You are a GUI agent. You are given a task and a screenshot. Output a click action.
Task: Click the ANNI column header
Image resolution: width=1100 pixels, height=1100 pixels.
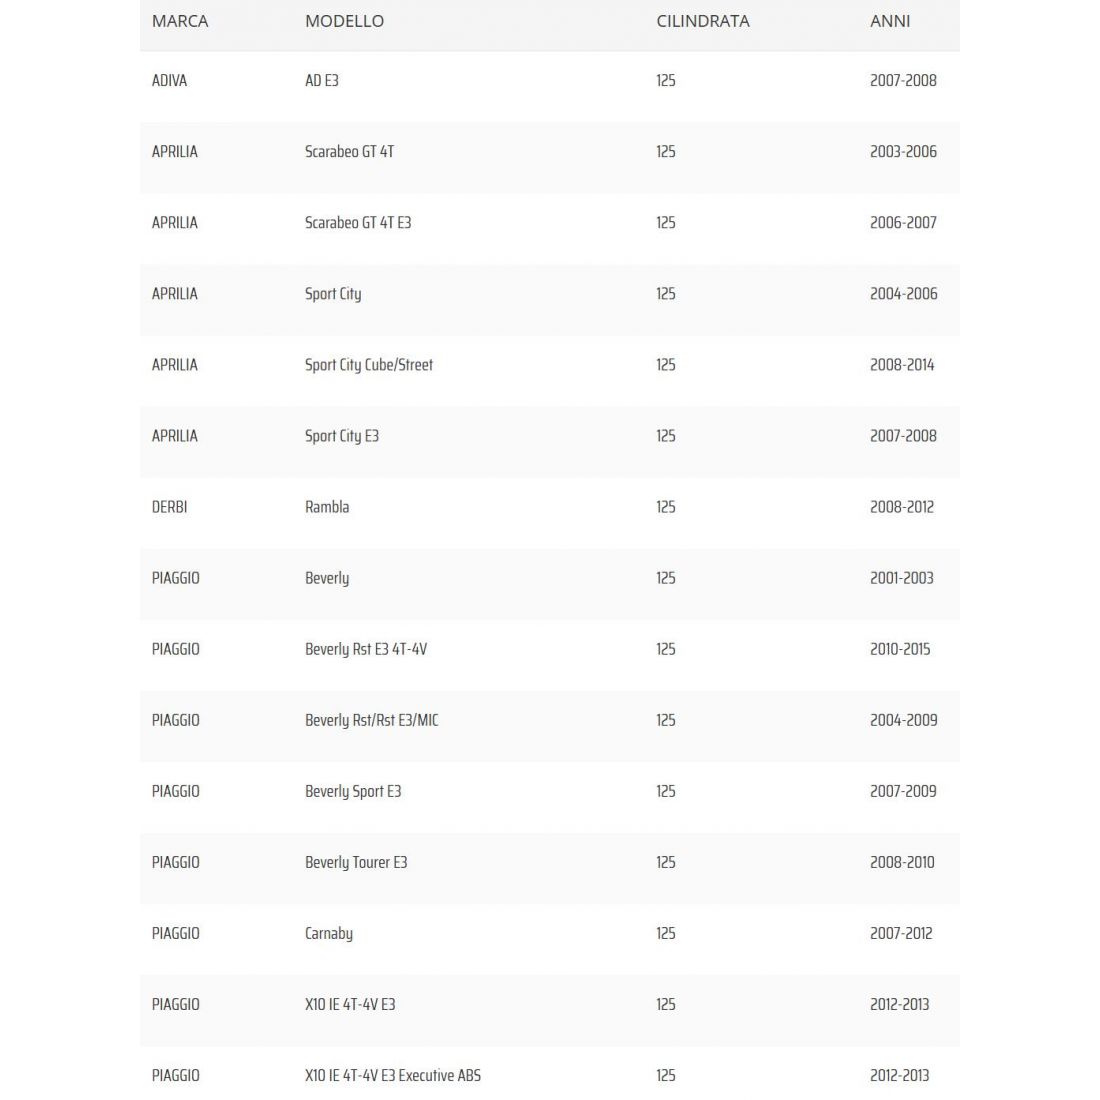click(889, 21)
